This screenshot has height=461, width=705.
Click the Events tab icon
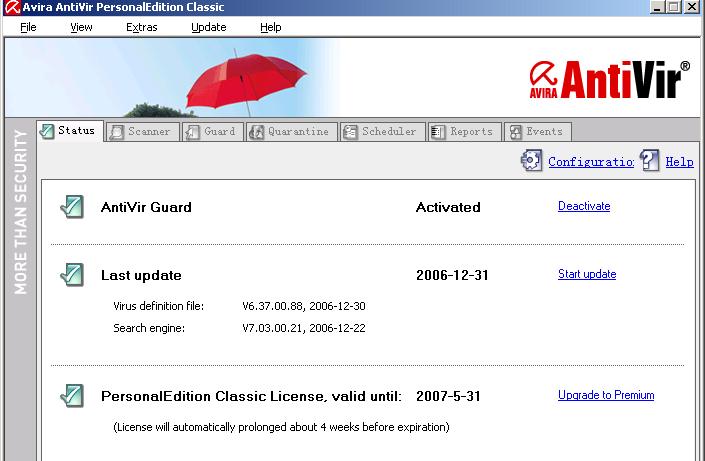[515, 132]
